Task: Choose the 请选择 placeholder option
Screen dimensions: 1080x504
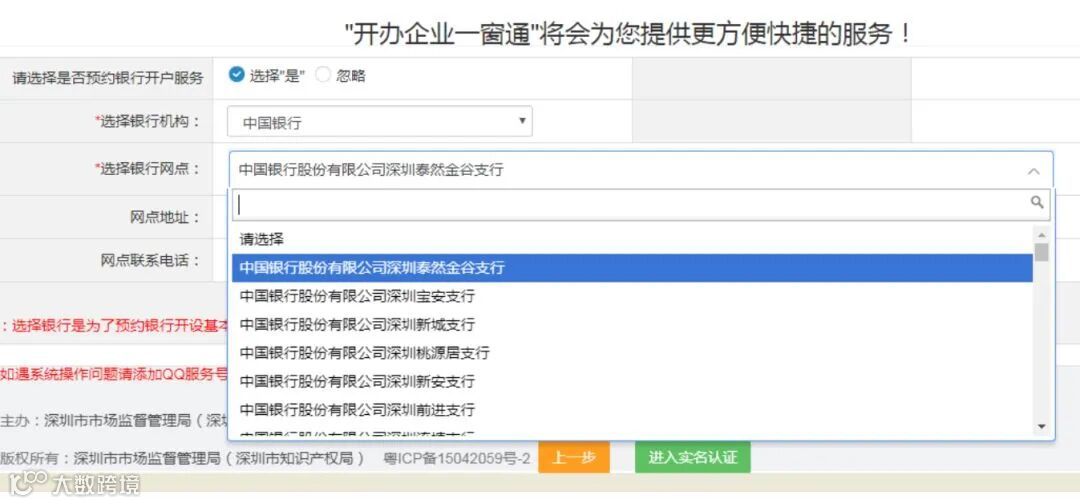Action: point(632,240)
